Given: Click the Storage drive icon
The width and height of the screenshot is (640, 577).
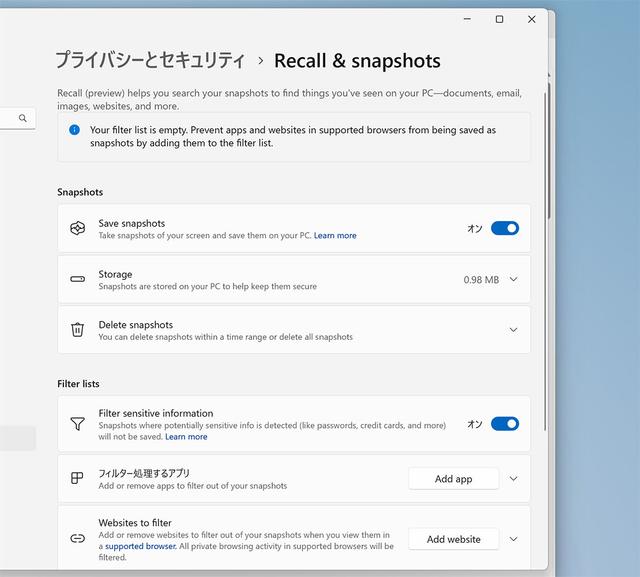Looking at the screenshot, I should (x=78, y=279).
